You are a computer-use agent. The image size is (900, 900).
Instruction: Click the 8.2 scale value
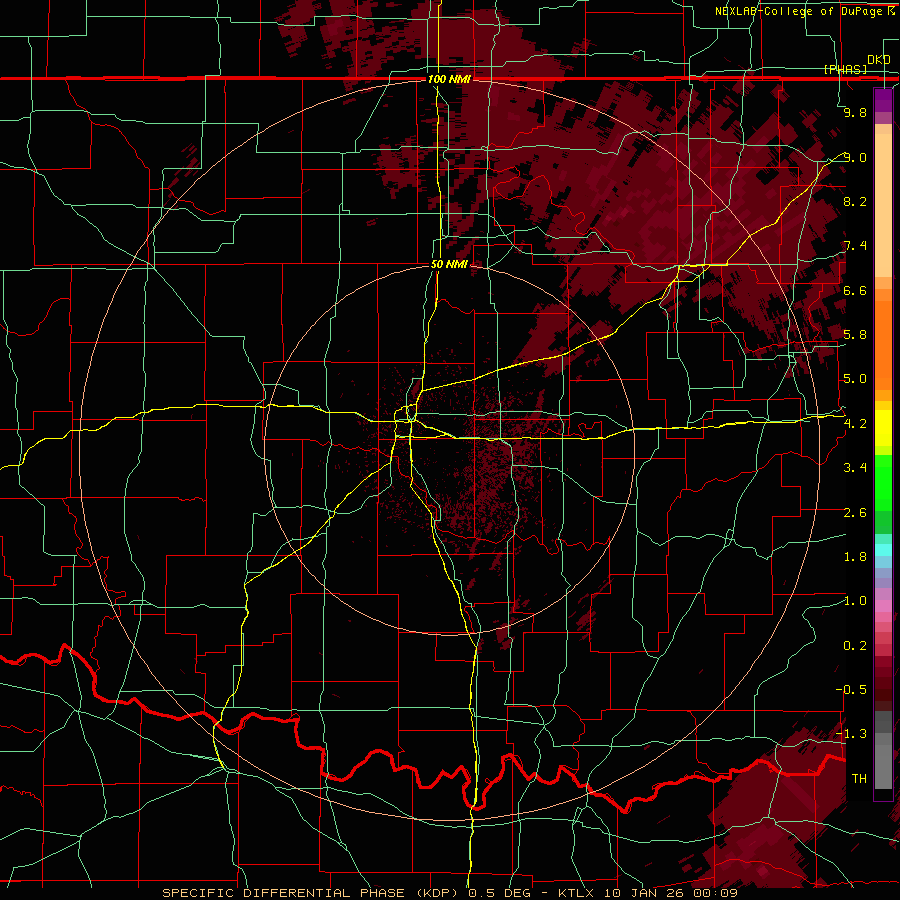pyautogui.click(x=855, y=201)
